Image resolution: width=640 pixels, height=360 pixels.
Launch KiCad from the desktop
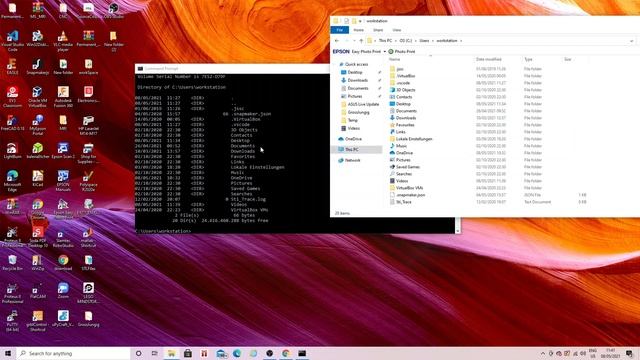tap(38, 178)
